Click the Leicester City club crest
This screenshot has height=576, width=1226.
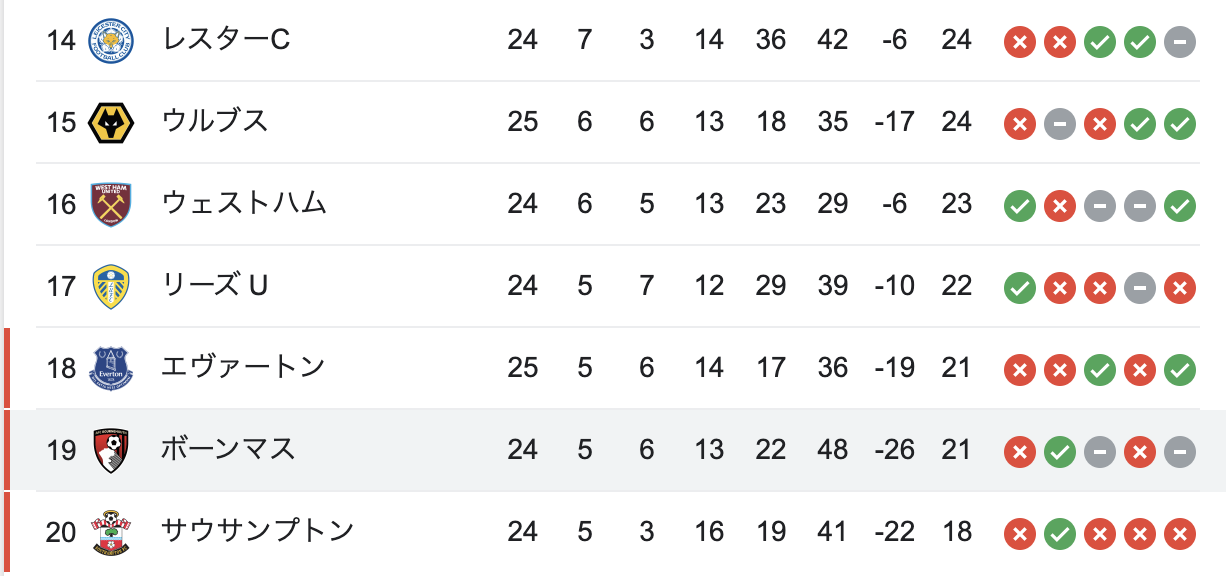110,40
